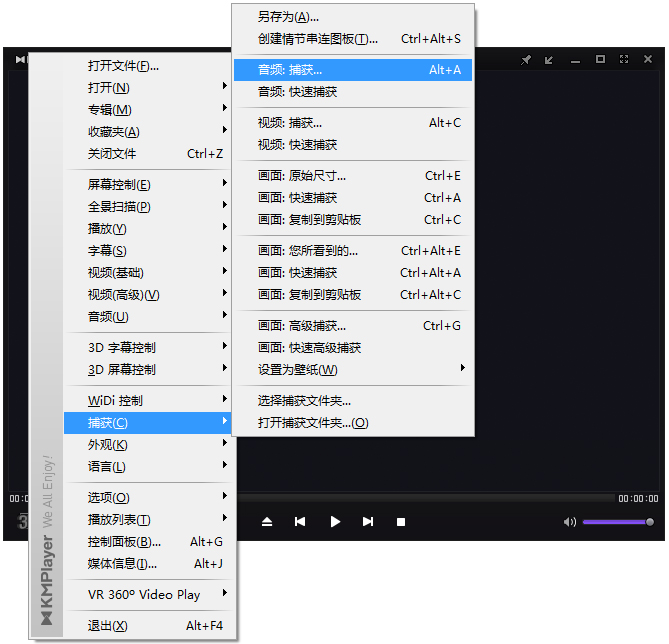Expand the 收藏夹(A) submenu
This screenshot has height=644, width=669.
[148, 131]
